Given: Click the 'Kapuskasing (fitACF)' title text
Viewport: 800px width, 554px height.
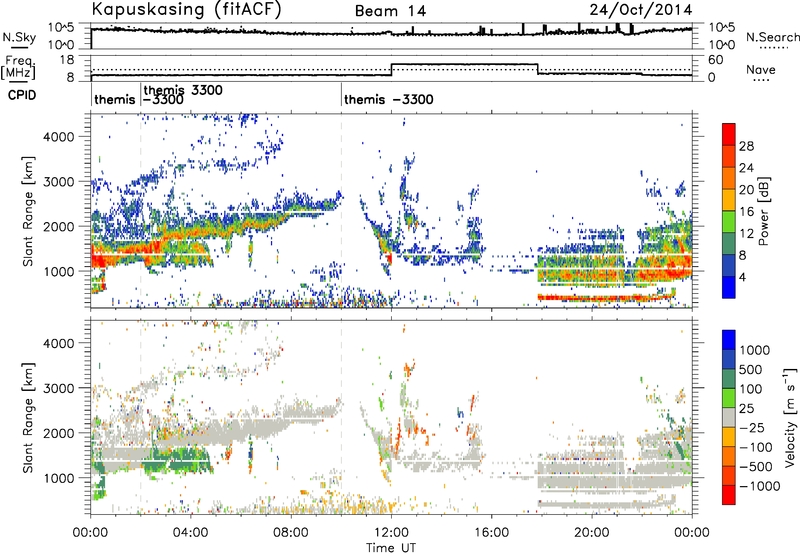Looking at the screenshot, I should pos(186,9).
